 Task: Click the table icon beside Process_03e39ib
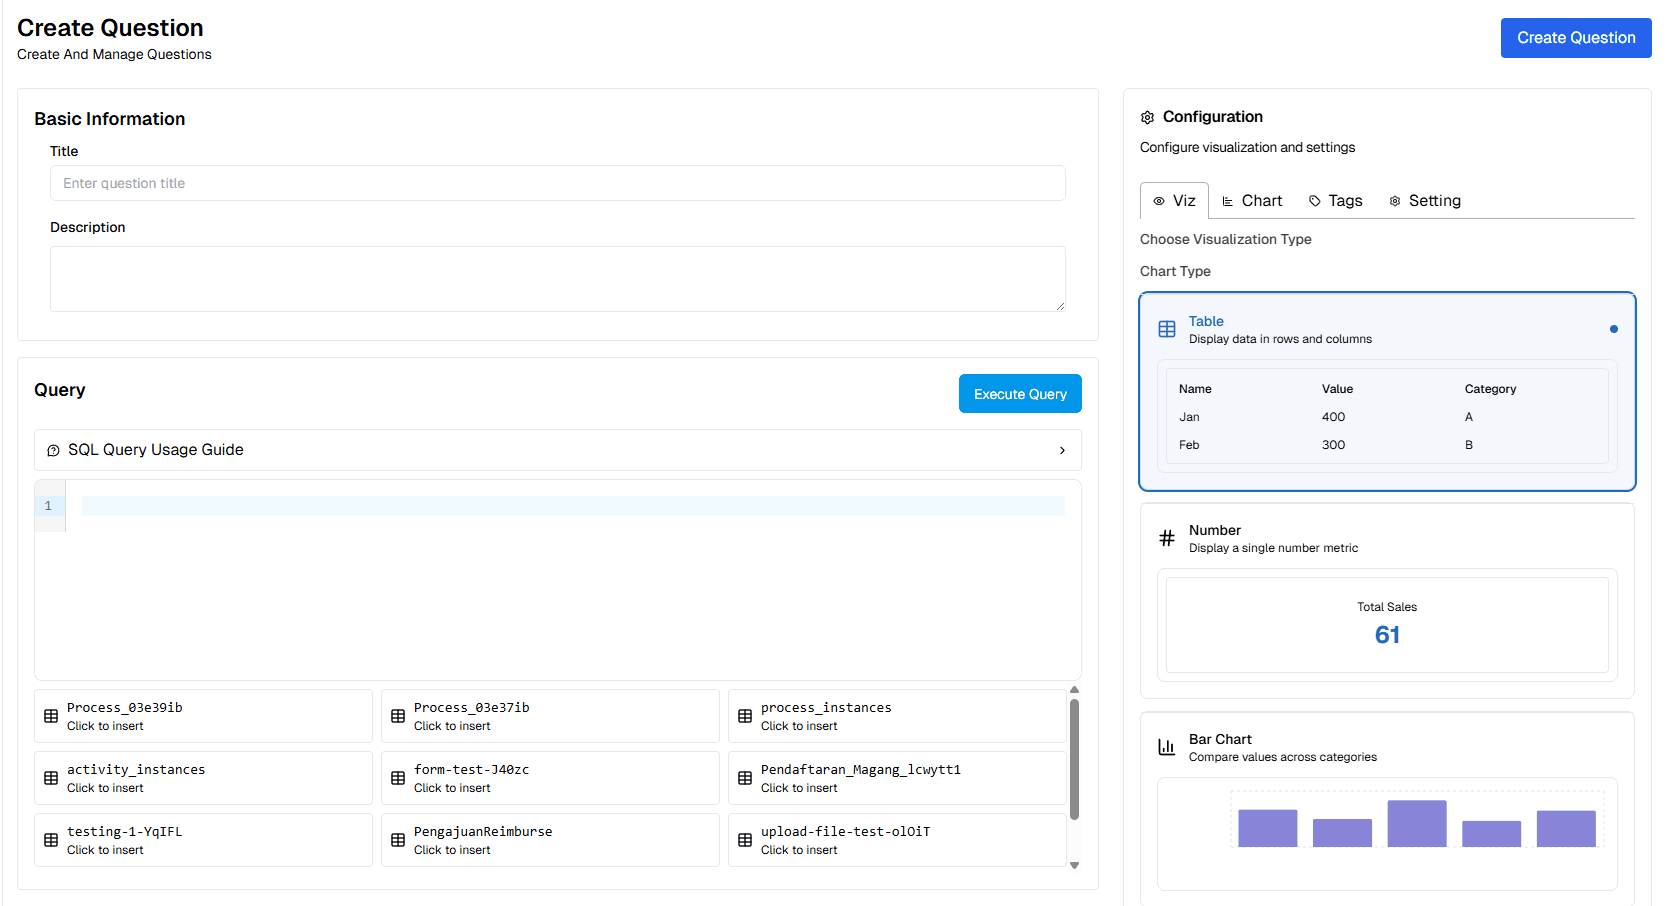(51, 716)
